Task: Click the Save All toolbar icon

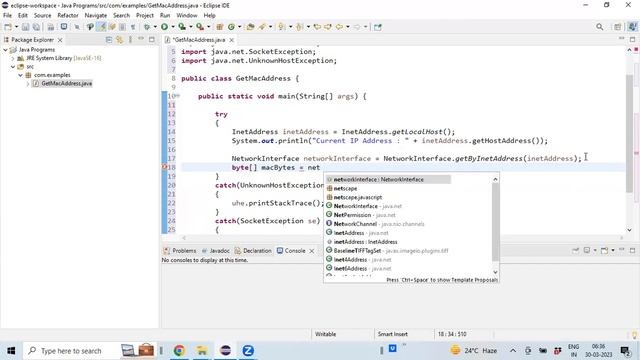Action: pyautogui.click(x=36, y=27)
